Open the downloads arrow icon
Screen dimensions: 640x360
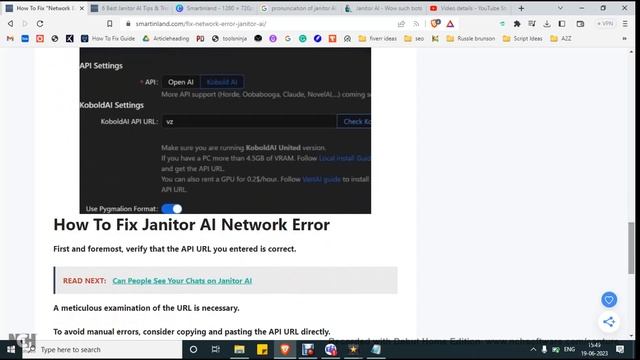pyautogui.click(x=547, y=24)
